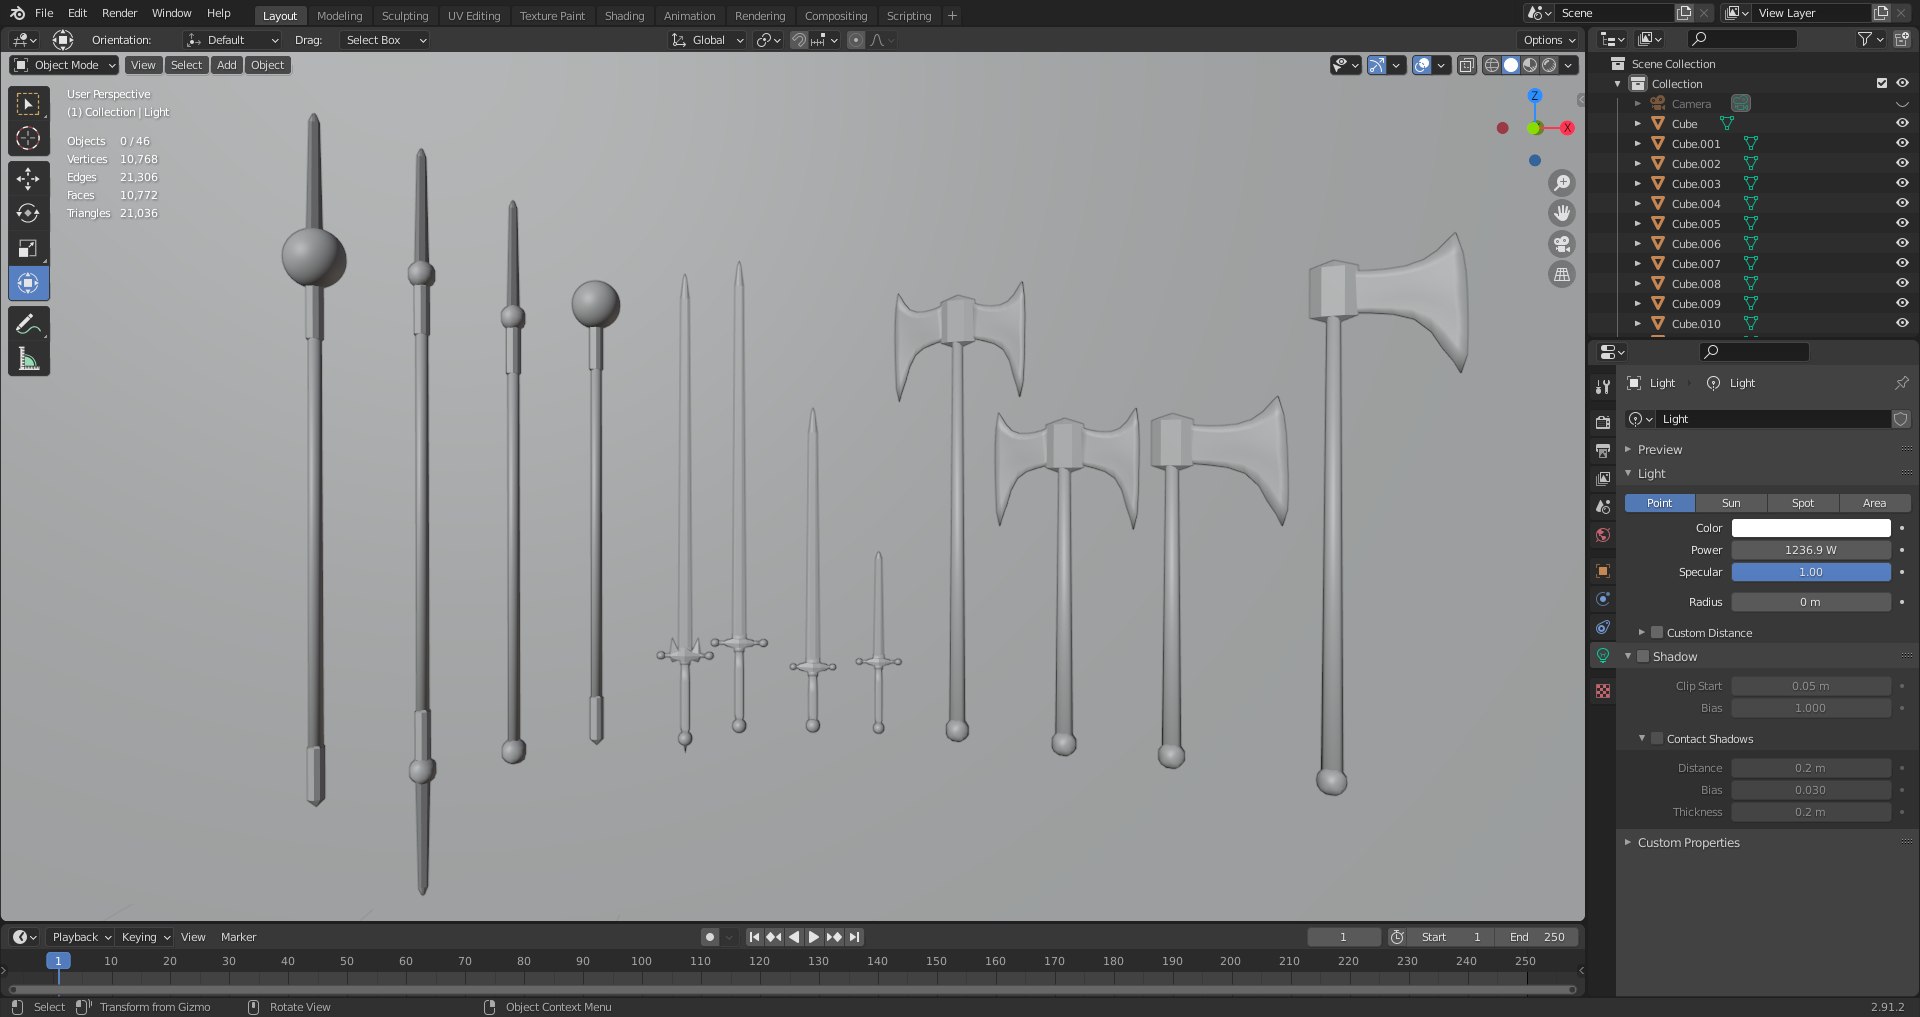The width and height of the screenshot is (1920, 1017).
Task: Click the current frame number field
Action: [x=1343, y=937]
